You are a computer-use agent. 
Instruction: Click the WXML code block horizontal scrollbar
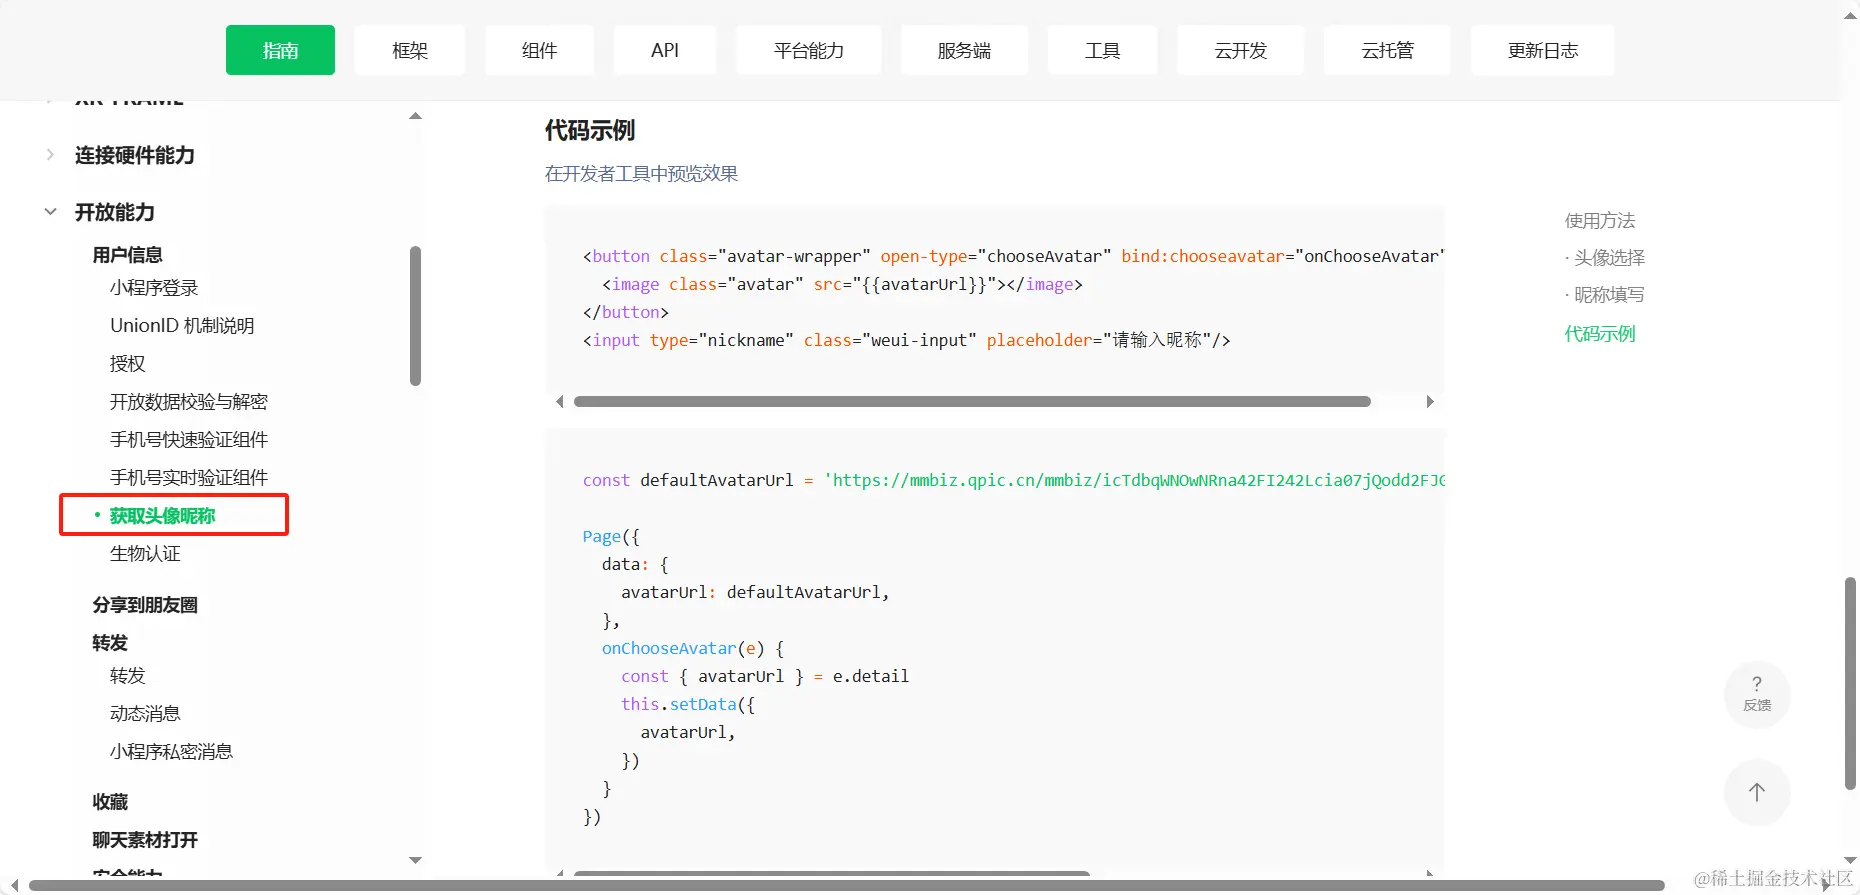tap(972, 402)
